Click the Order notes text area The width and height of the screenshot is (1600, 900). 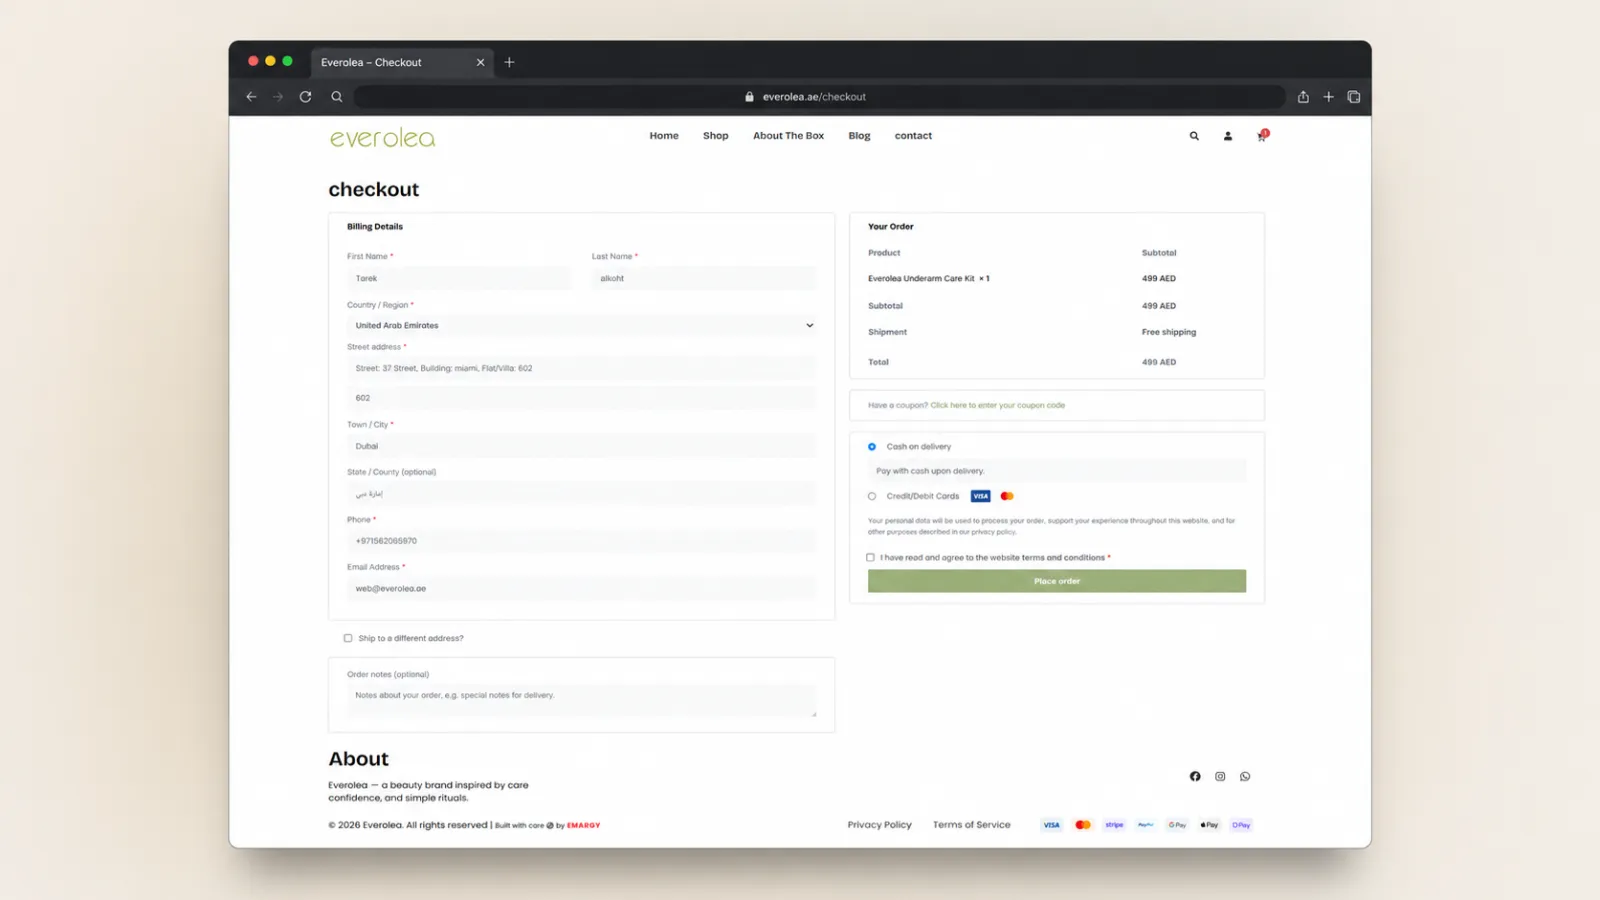[x=582, y=701]
